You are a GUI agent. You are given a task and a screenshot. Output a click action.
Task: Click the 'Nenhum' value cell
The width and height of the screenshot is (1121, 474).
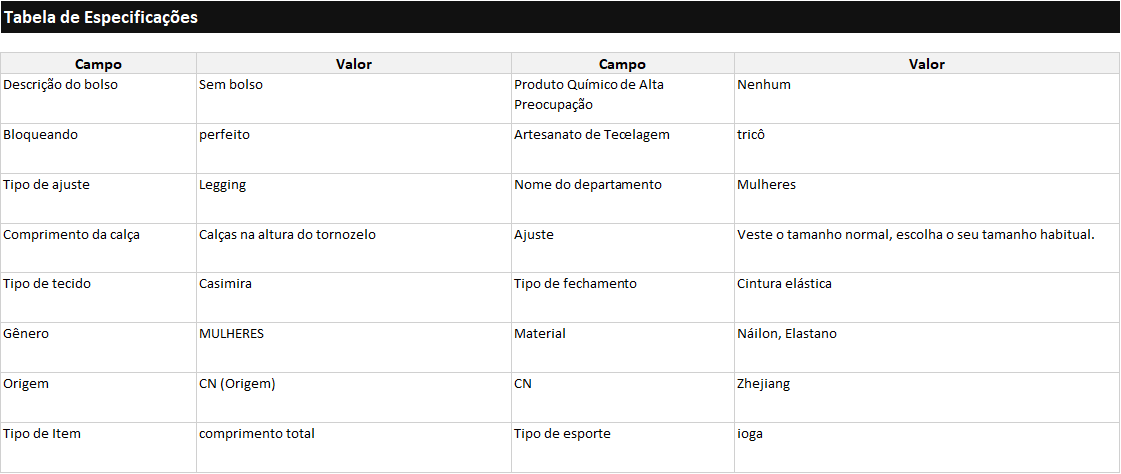click(764, 85)
